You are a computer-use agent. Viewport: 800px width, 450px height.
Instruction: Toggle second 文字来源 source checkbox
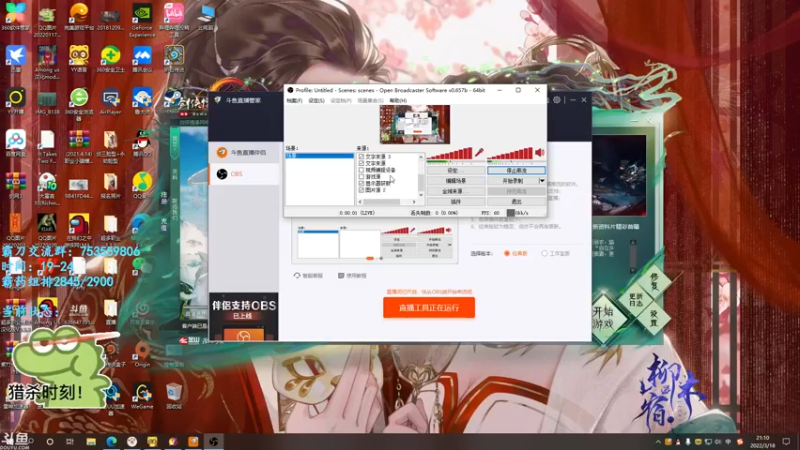point(361,163)
